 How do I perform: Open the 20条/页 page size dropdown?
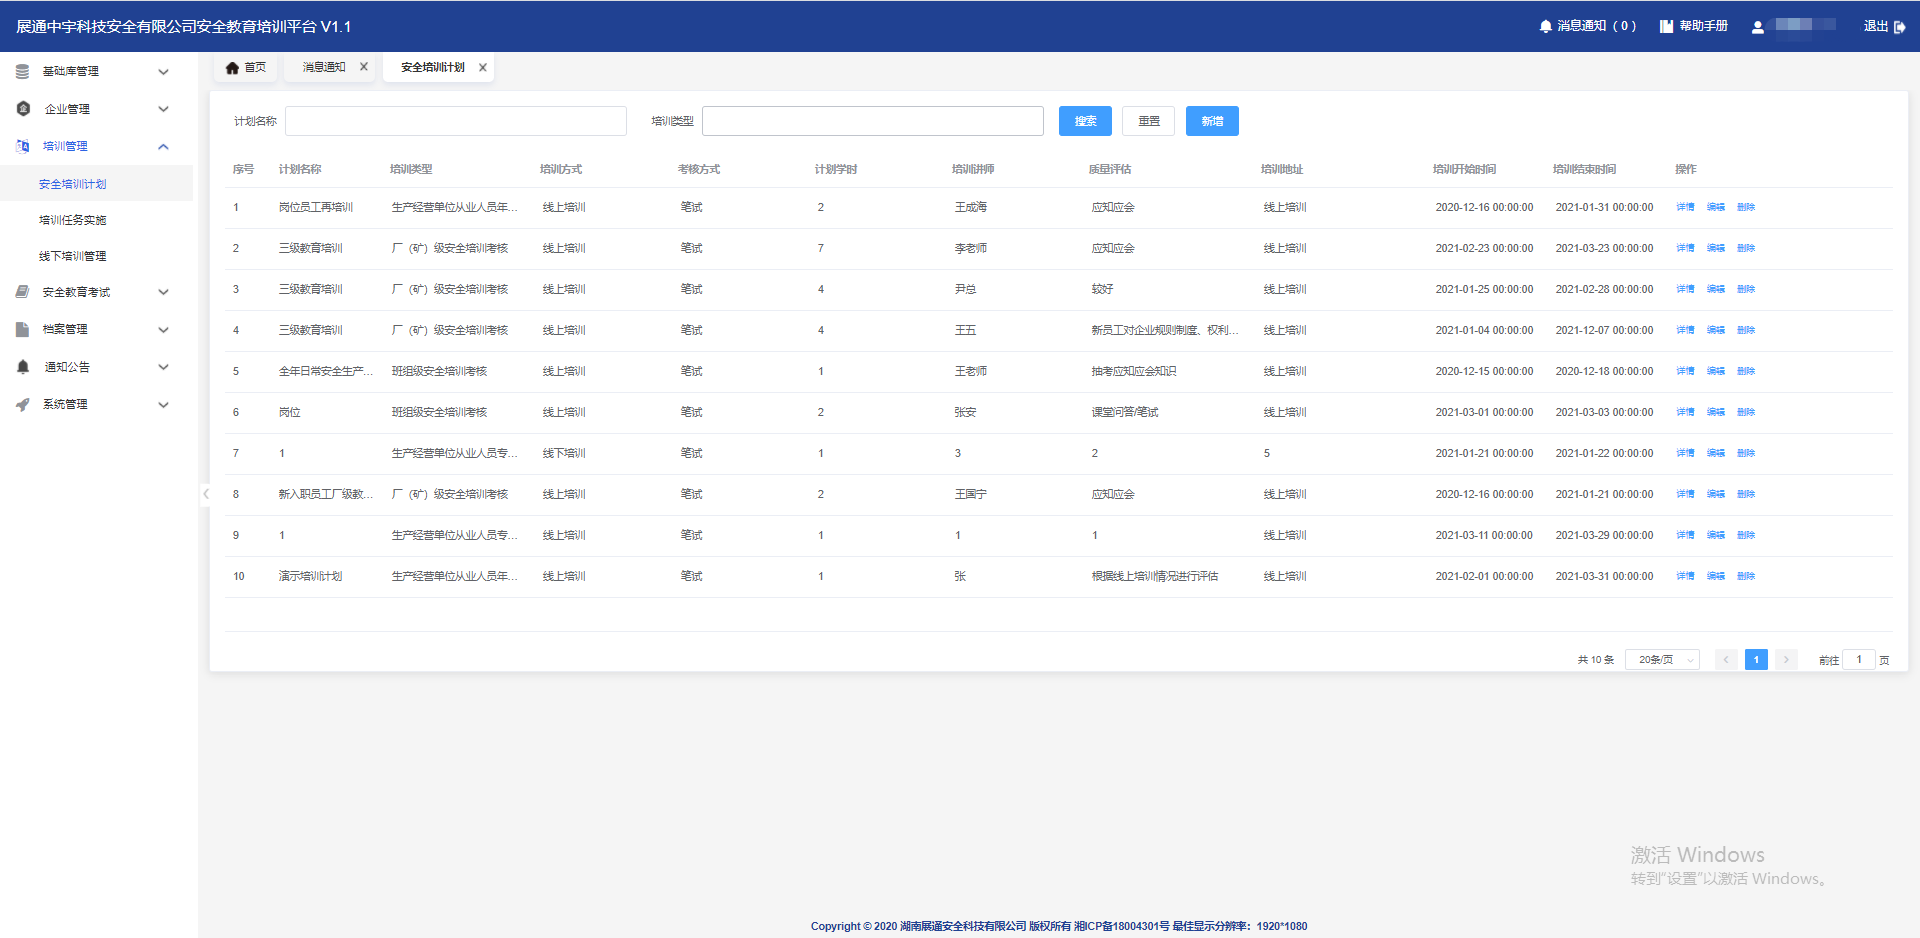tap(1662, 660)
